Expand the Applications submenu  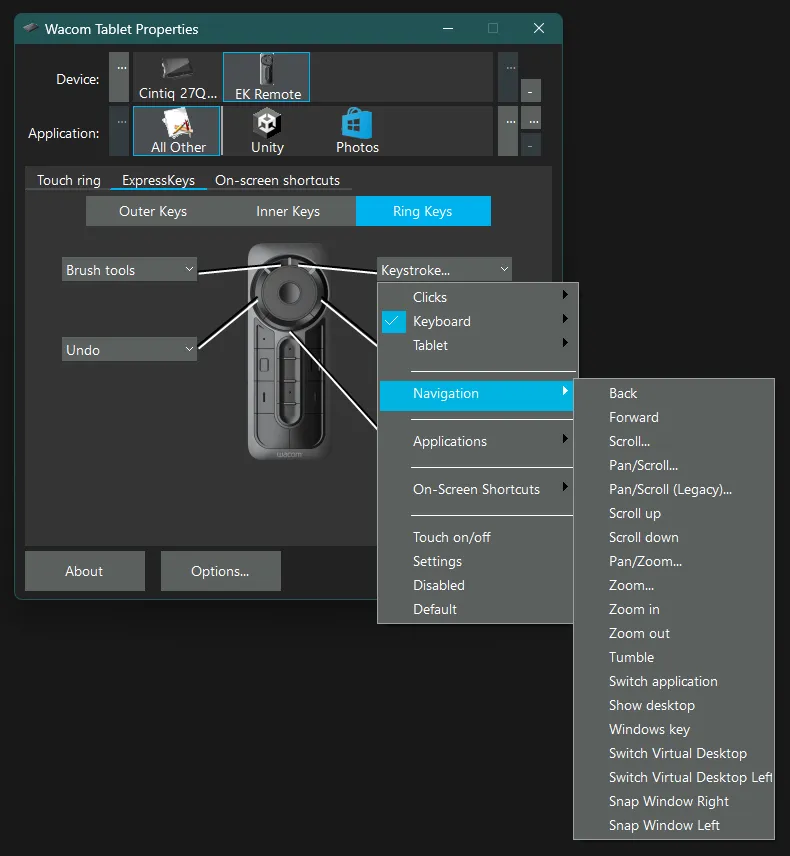pos(476,441)
